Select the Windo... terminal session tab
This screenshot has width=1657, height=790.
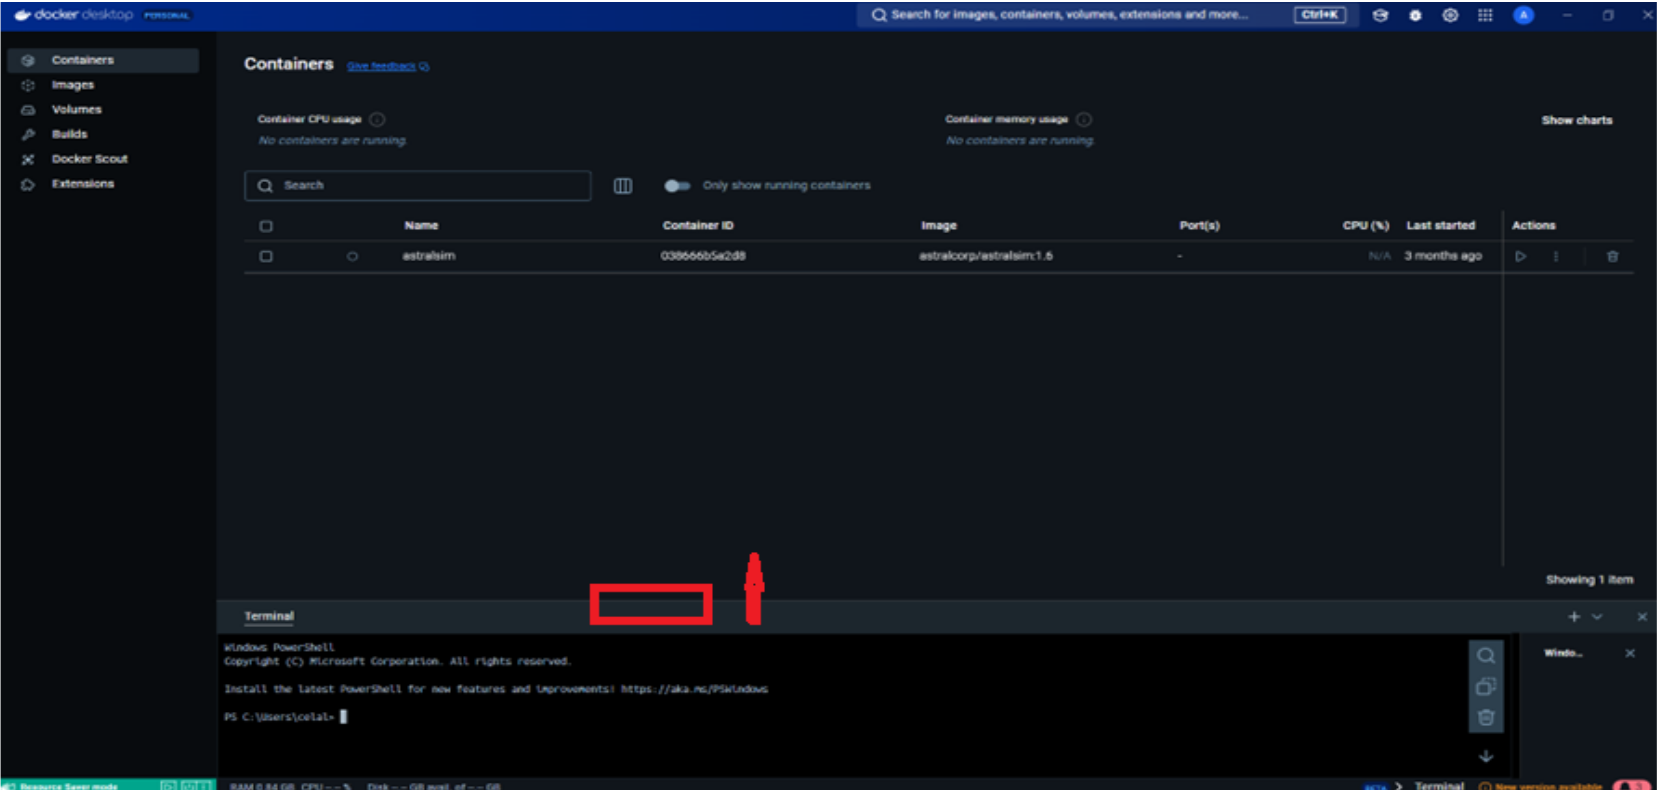tap(1563, 653)
